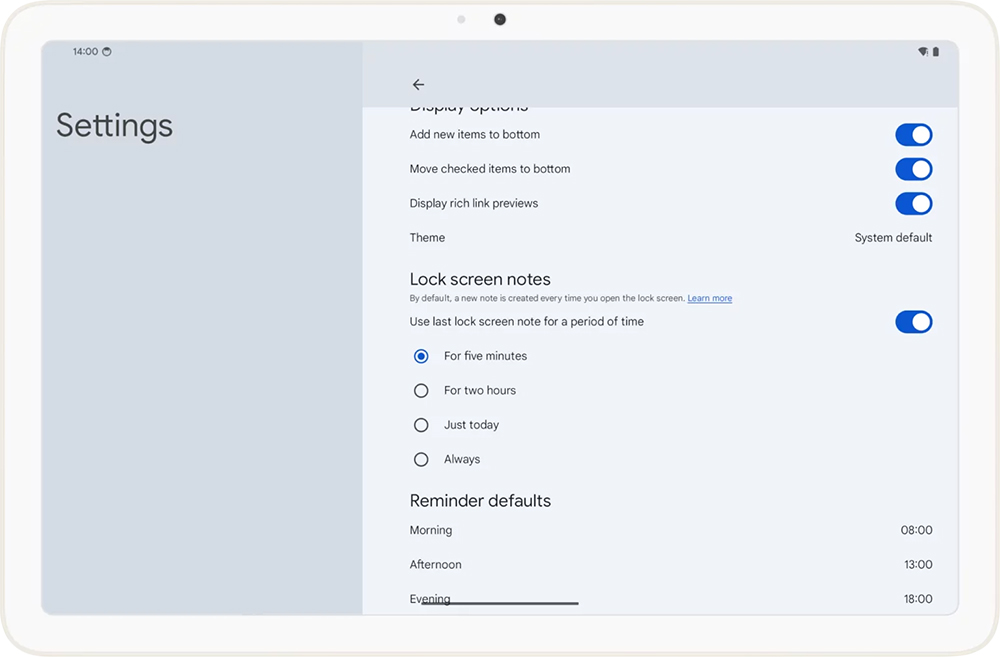Image resolution: width=1000 pixels, height=657 pixels.
Task: Pick the Always radio option
Action: click(421, 459)
